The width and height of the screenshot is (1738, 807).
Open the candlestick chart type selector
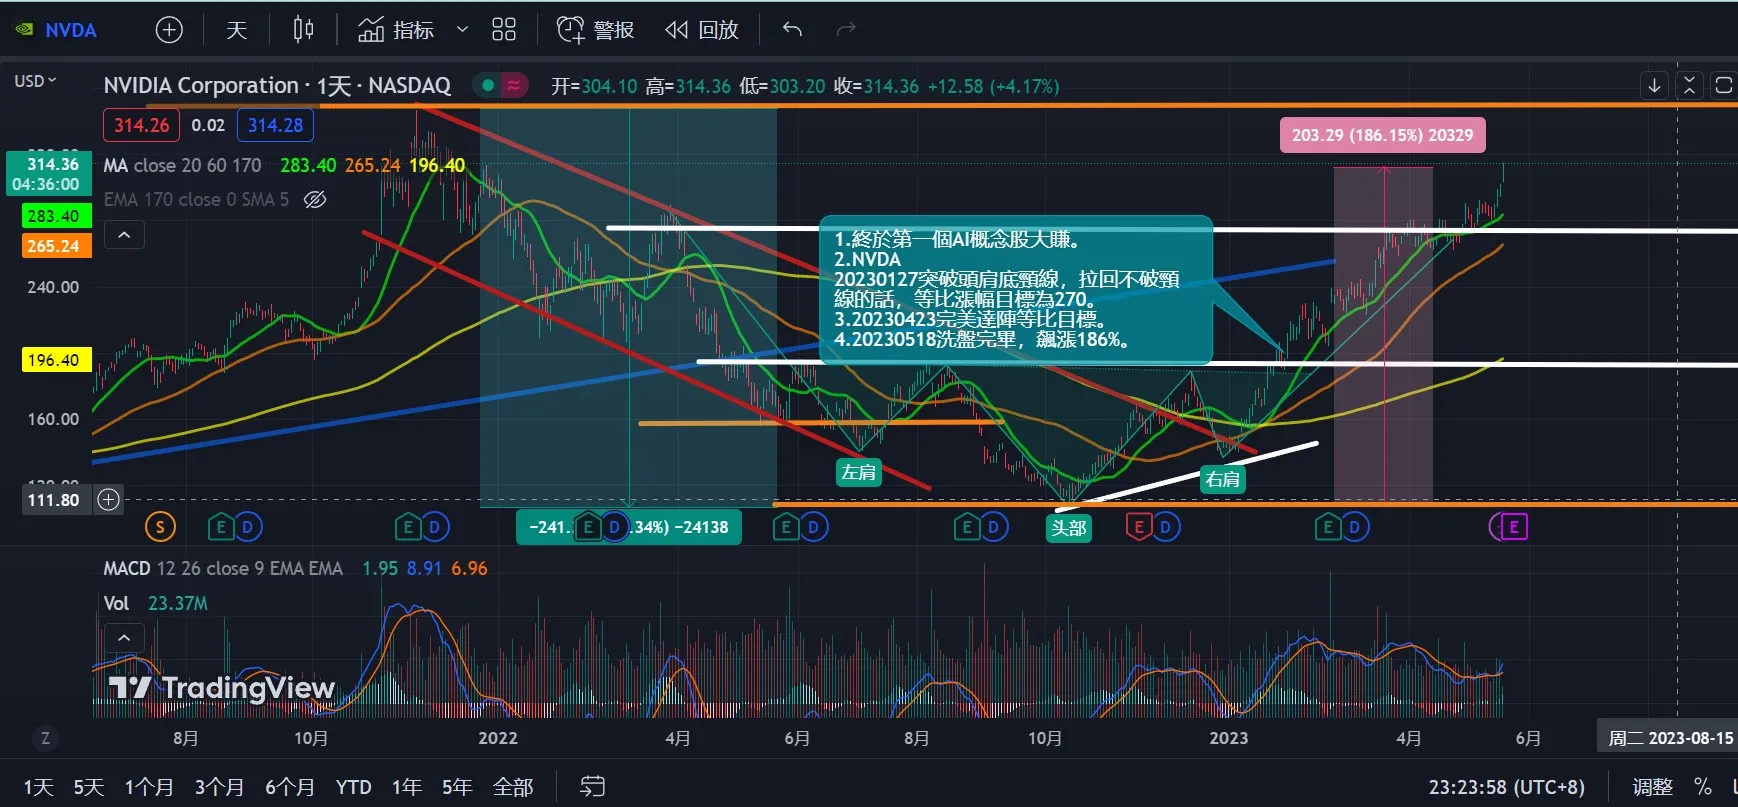303,30
